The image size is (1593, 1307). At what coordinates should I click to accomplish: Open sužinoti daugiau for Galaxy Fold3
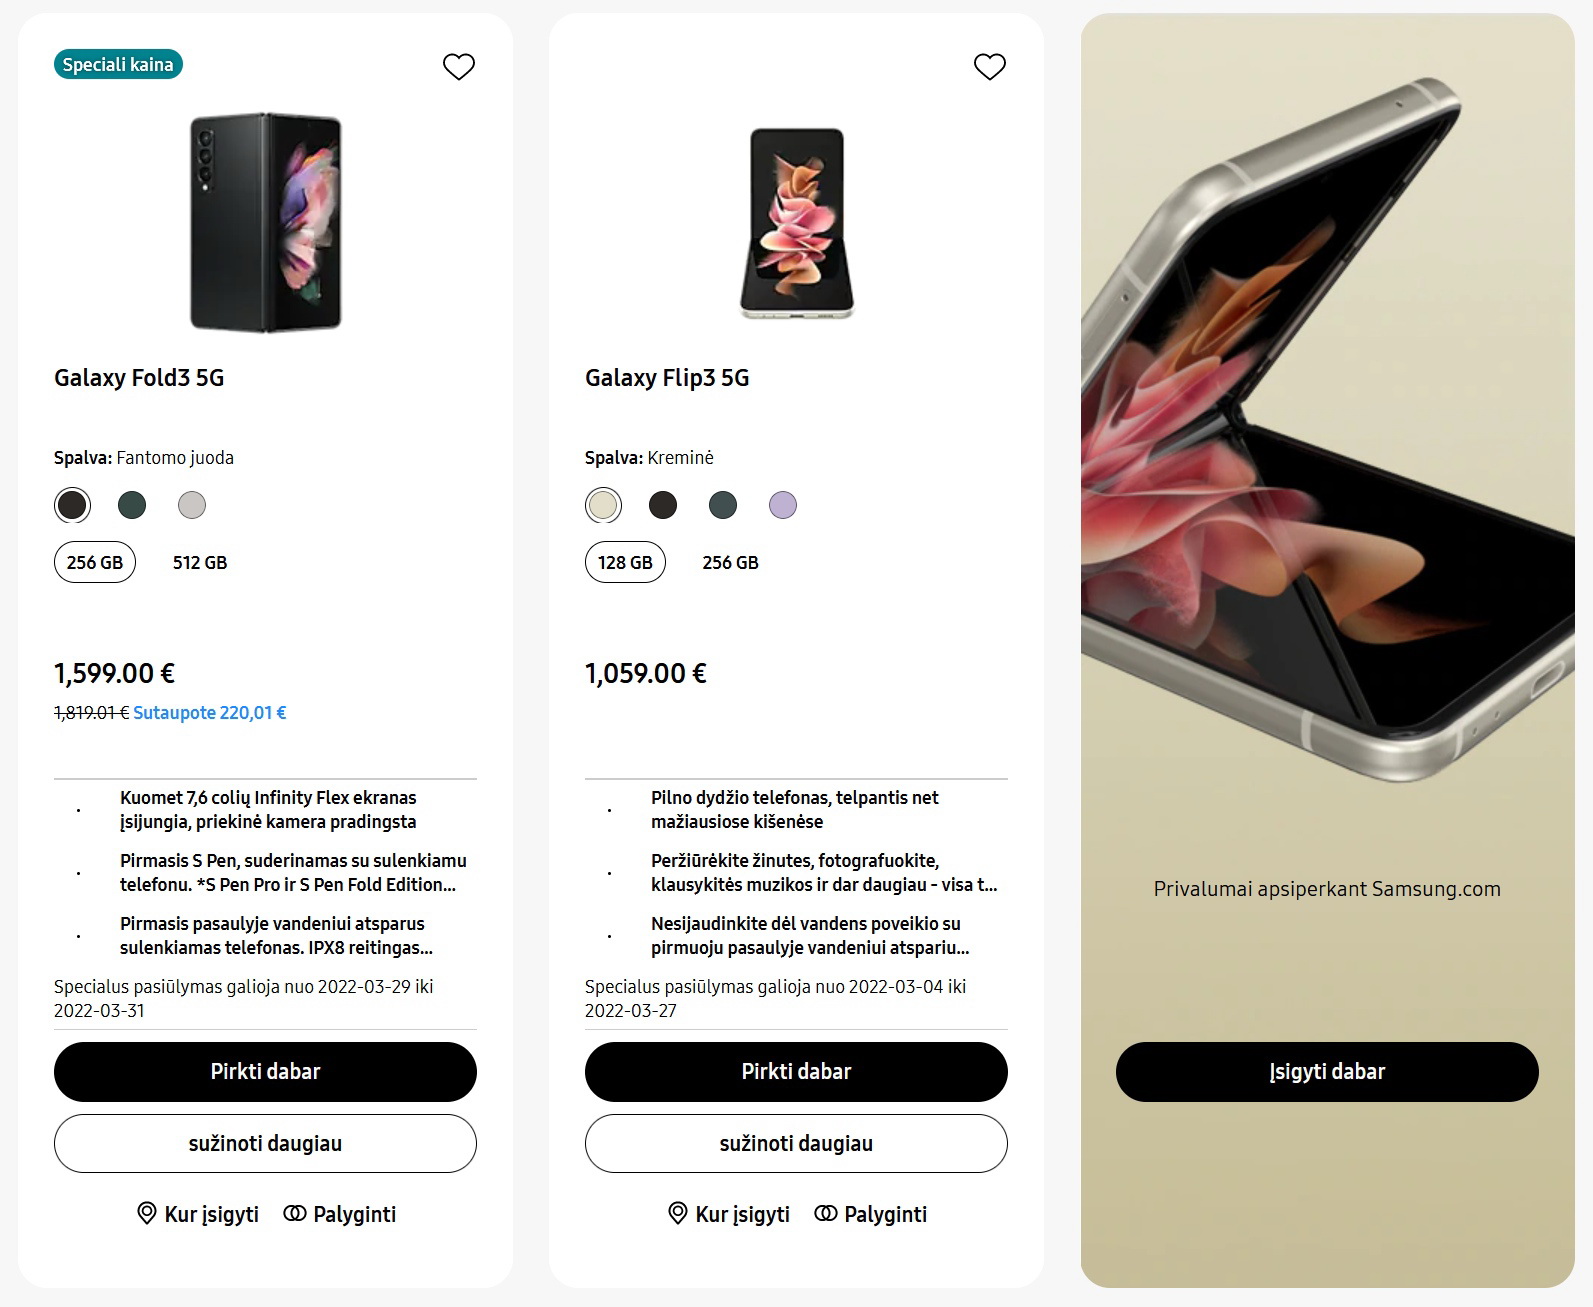[x=265, y=1144]
